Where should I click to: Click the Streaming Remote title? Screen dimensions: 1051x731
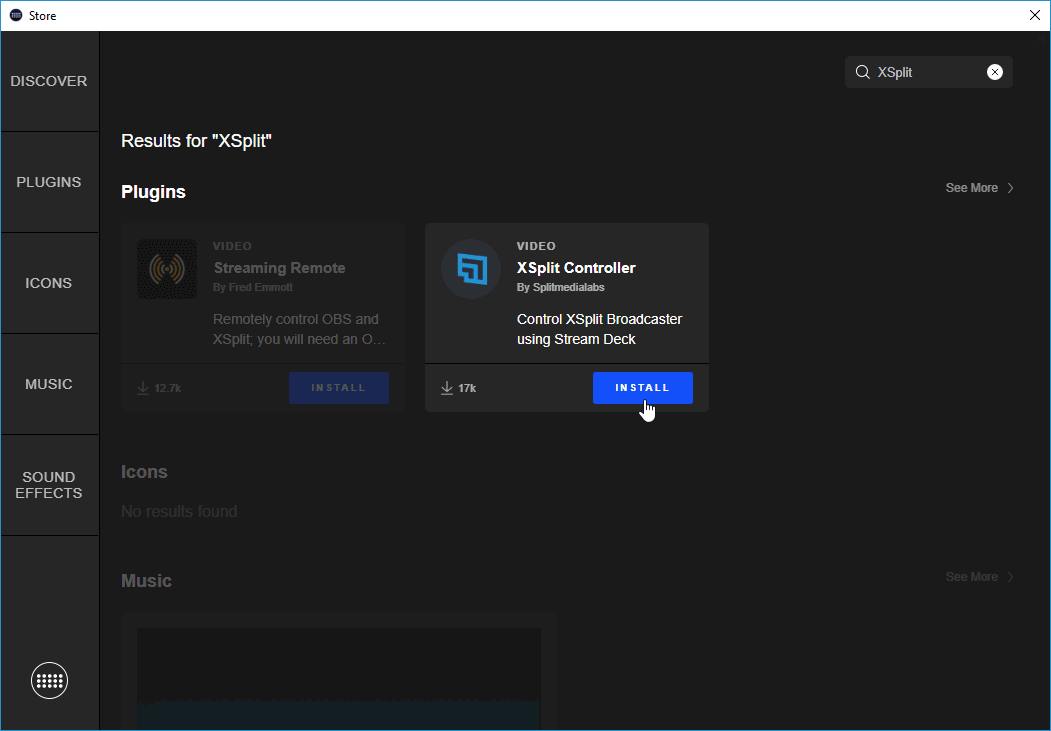point(280,268)
